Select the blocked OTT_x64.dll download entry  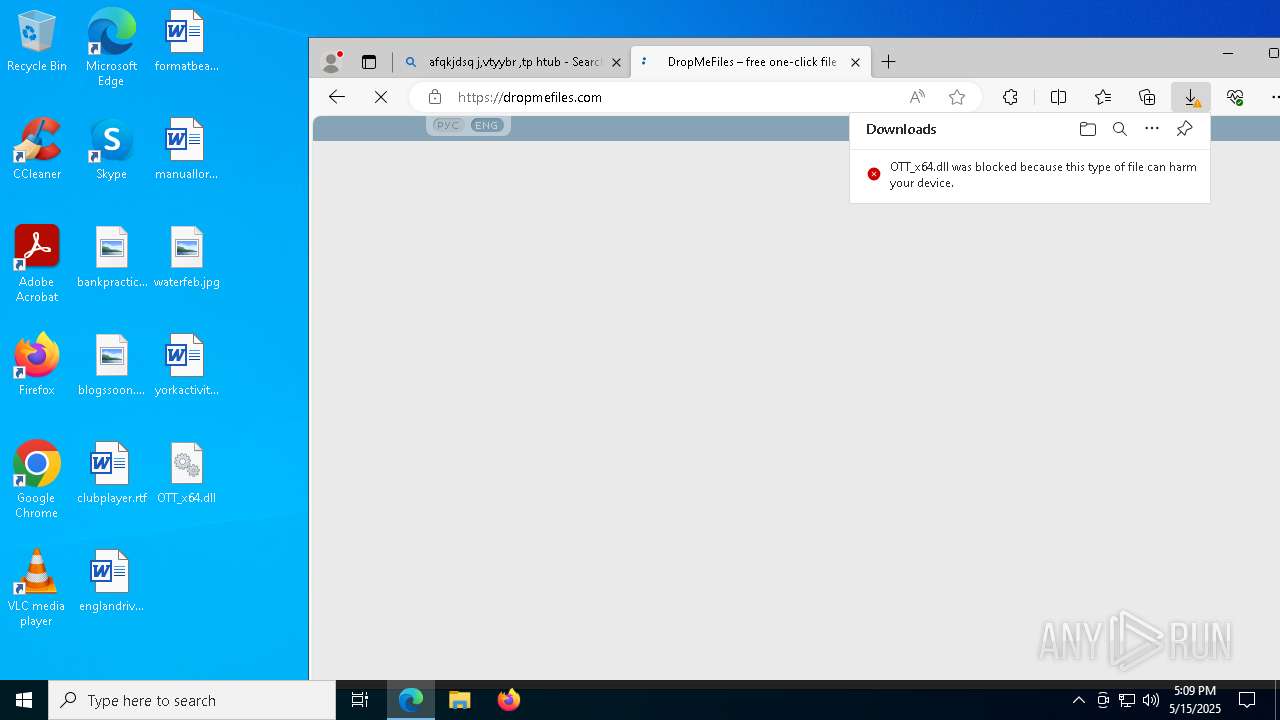pos(1030,175)
